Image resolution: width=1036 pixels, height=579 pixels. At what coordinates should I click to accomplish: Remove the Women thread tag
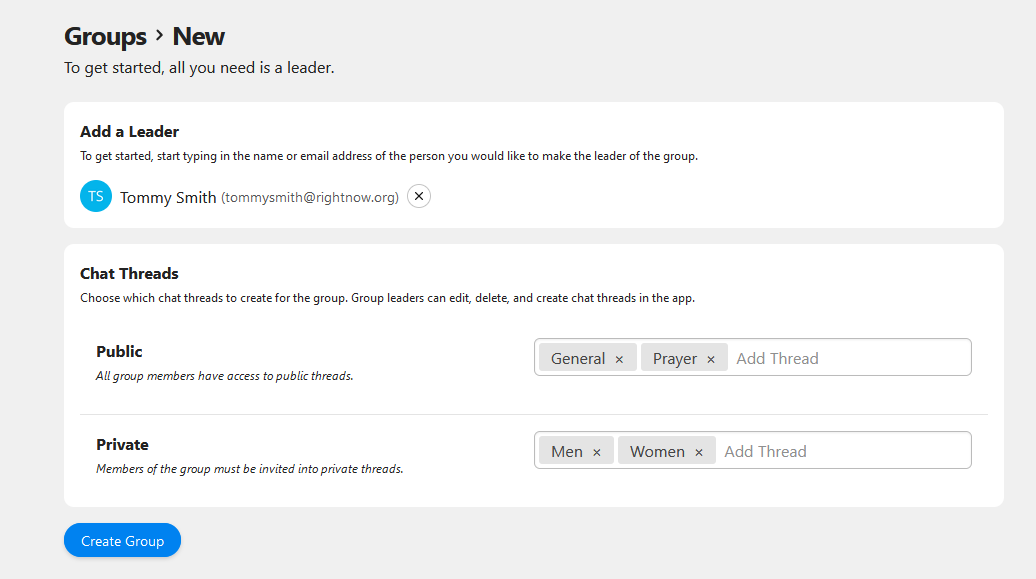(698, 452)
